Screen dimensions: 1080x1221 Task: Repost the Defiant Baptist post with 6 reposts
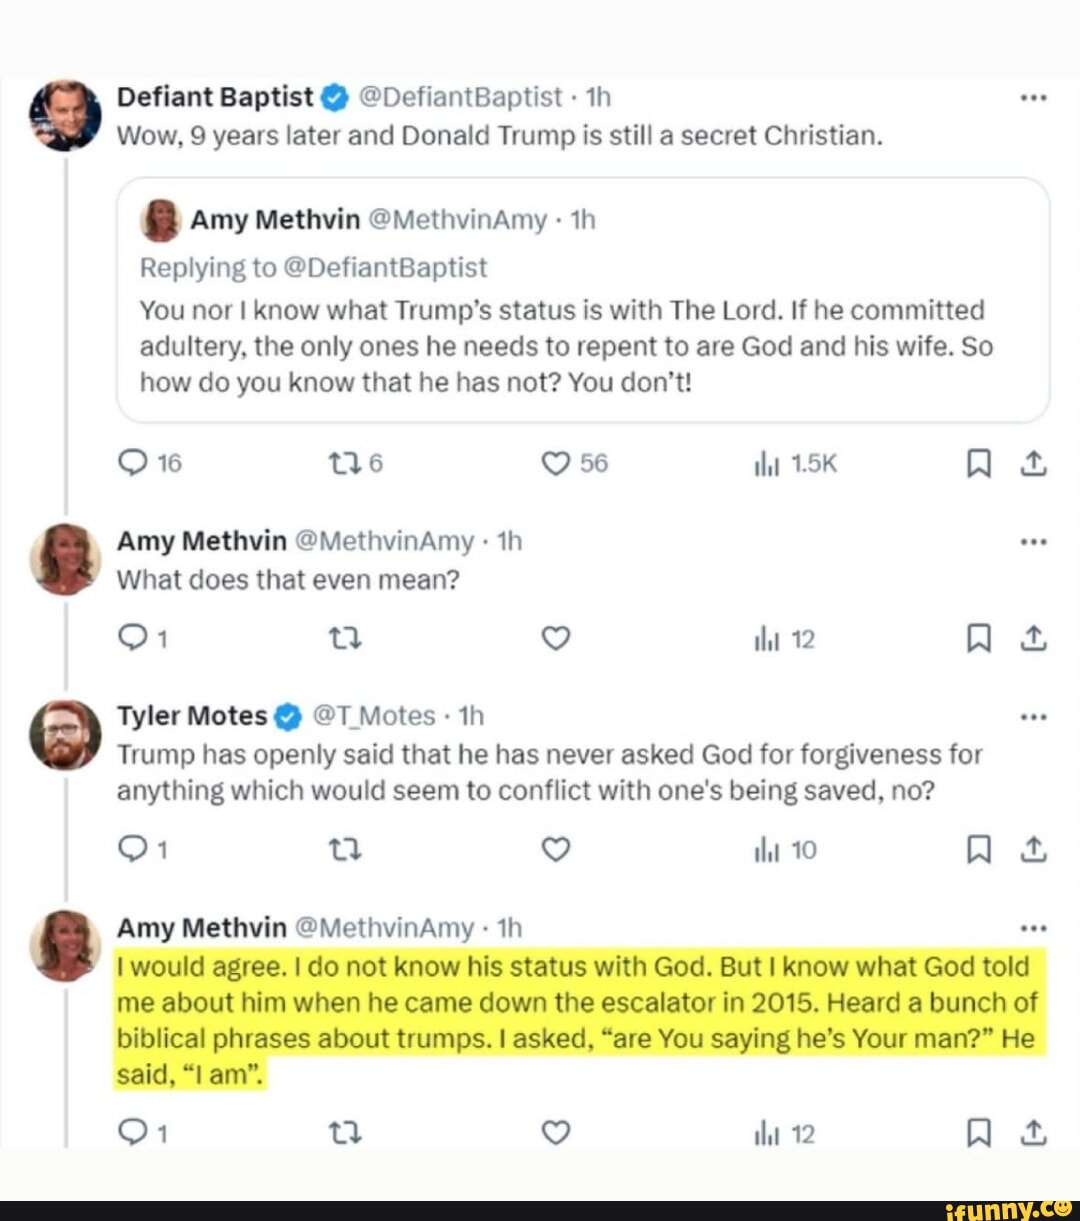coord(344,463)
